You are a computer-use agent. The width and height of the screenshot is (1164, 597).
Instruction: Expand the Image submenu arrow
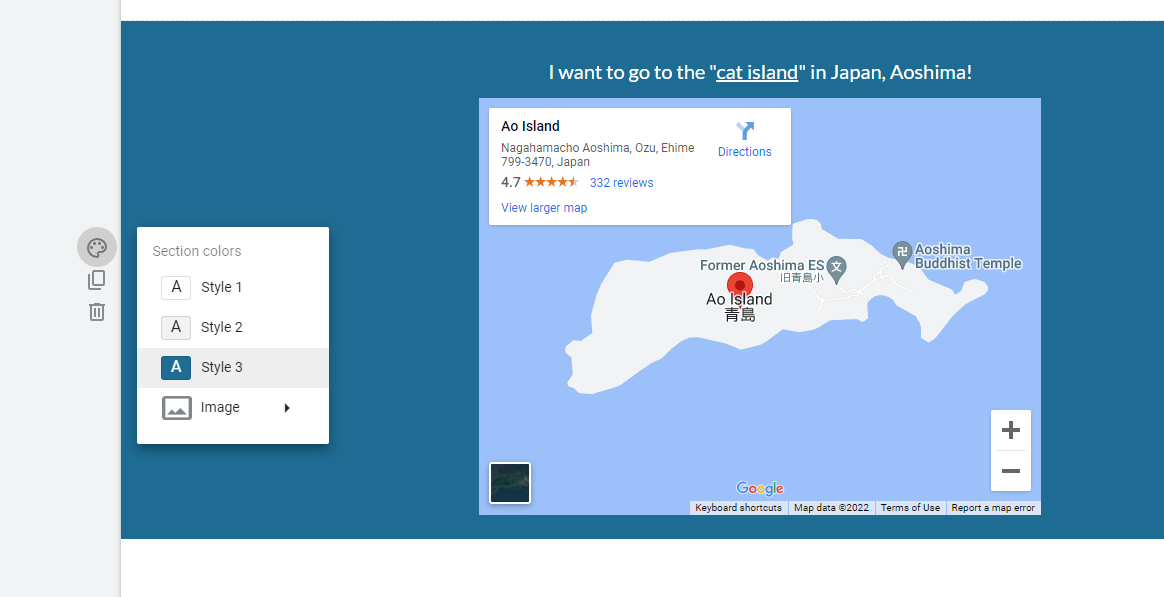[x=287, y=408]
